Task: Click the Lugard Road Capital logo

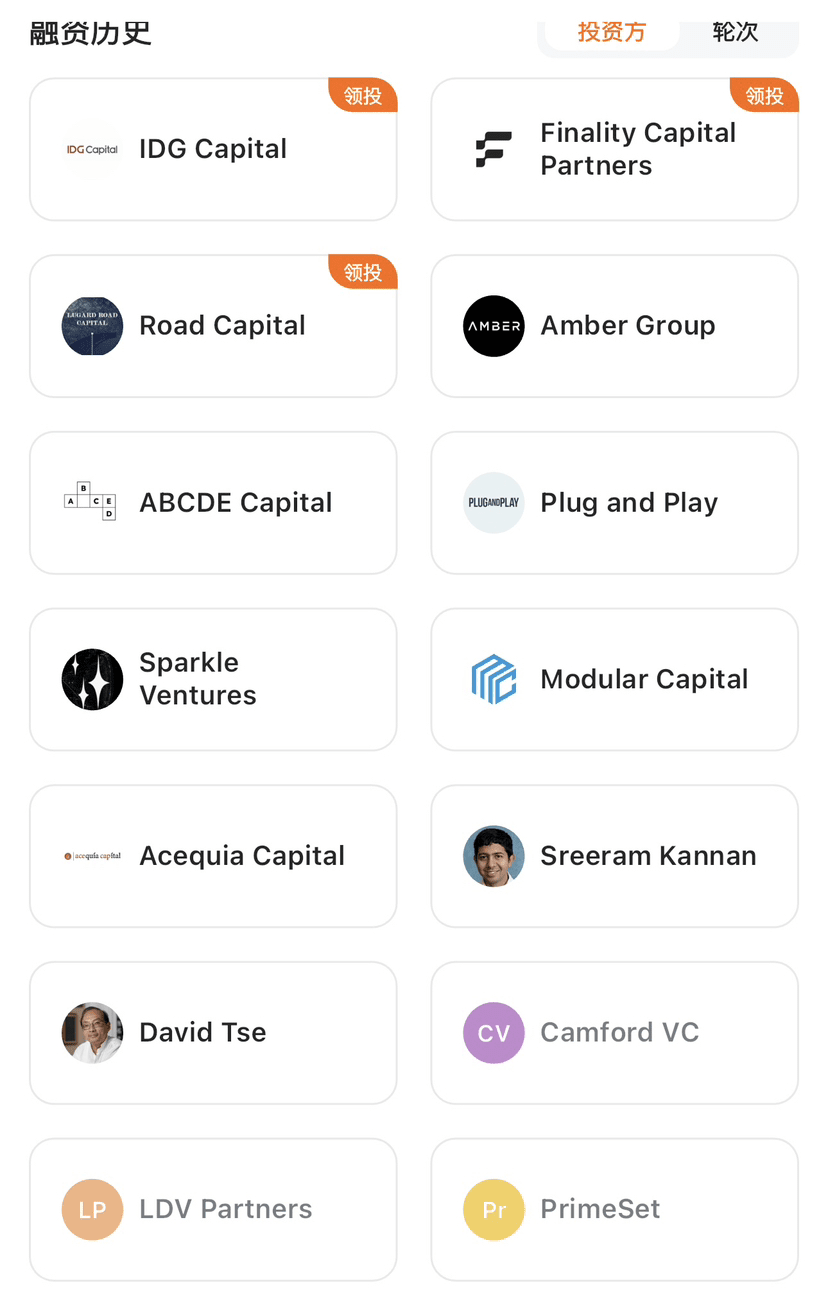Action: tap(92, 326)
